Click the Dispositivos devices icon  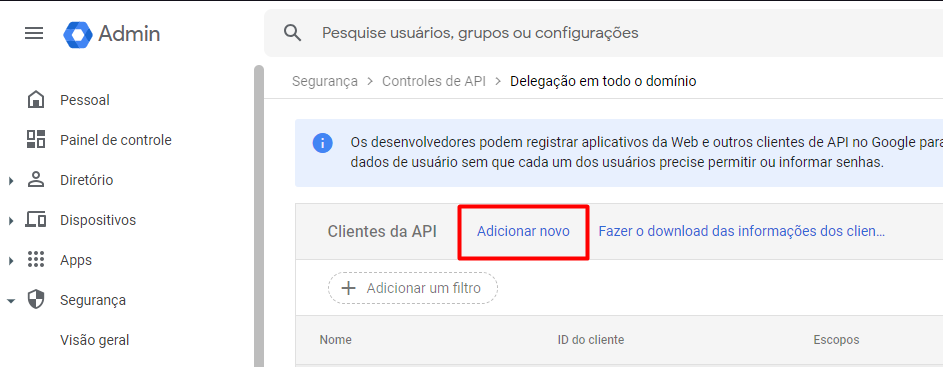[x=36, y=220]
